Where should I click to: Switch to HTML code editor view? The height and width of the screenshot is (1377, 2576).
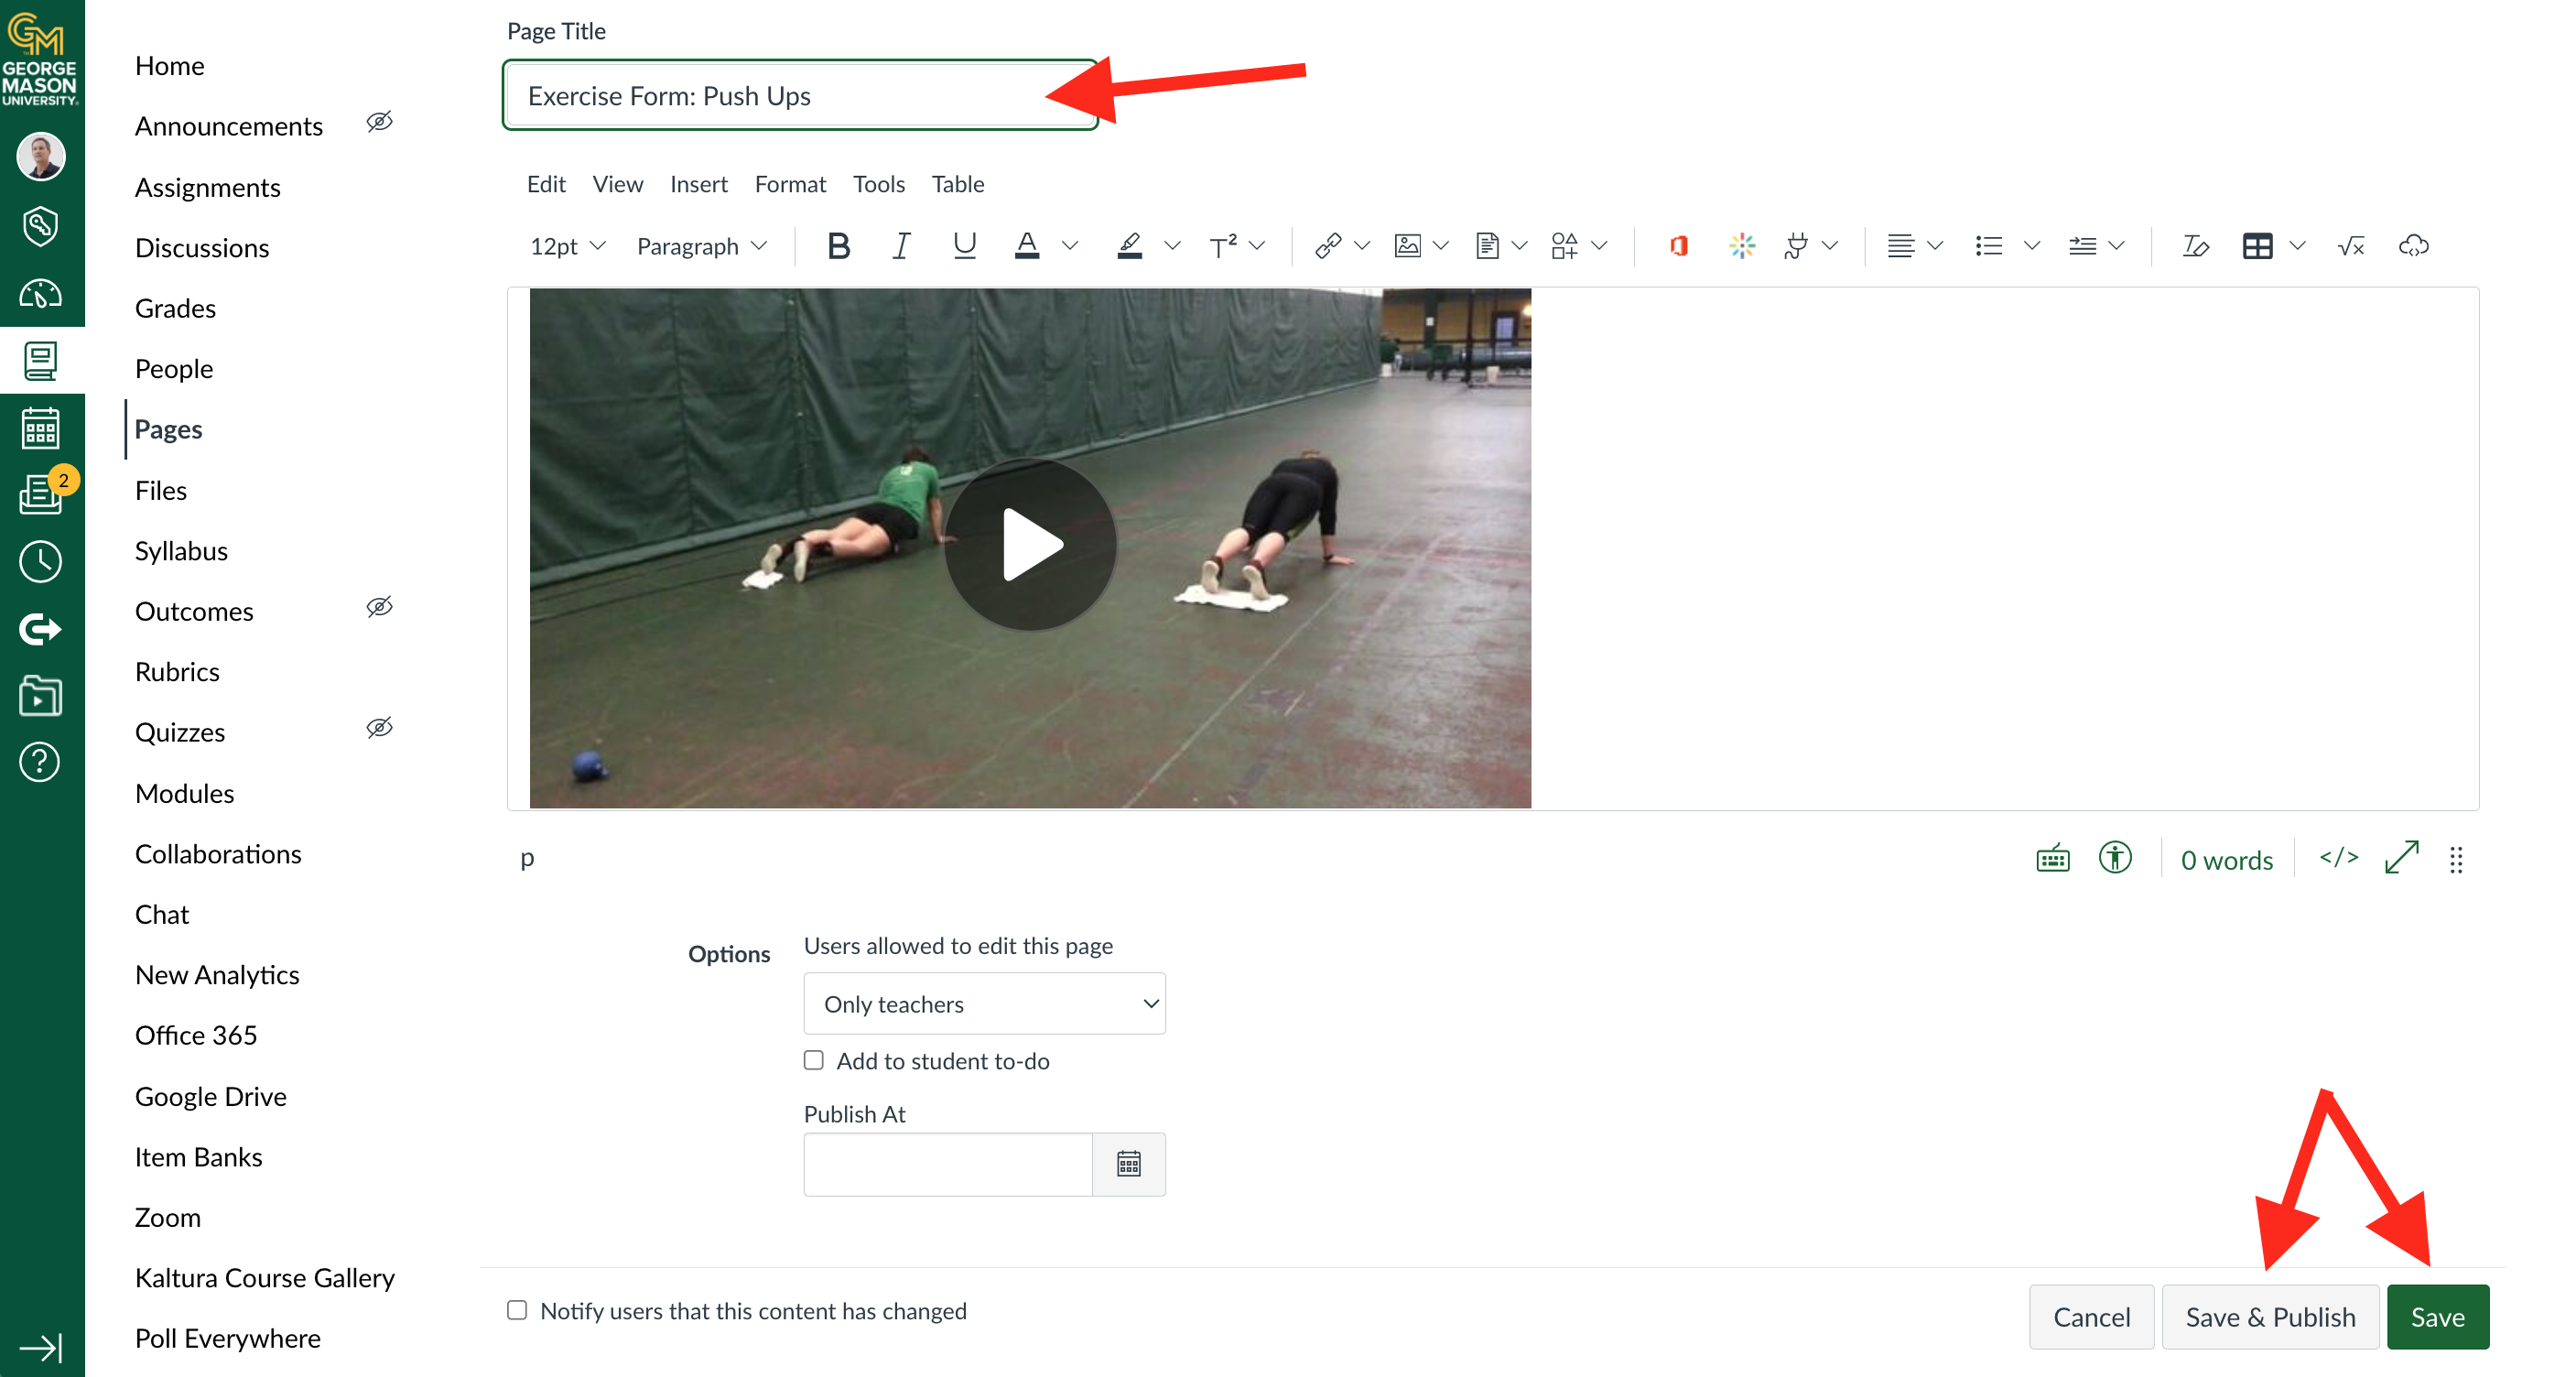[x=2338, y=858]
